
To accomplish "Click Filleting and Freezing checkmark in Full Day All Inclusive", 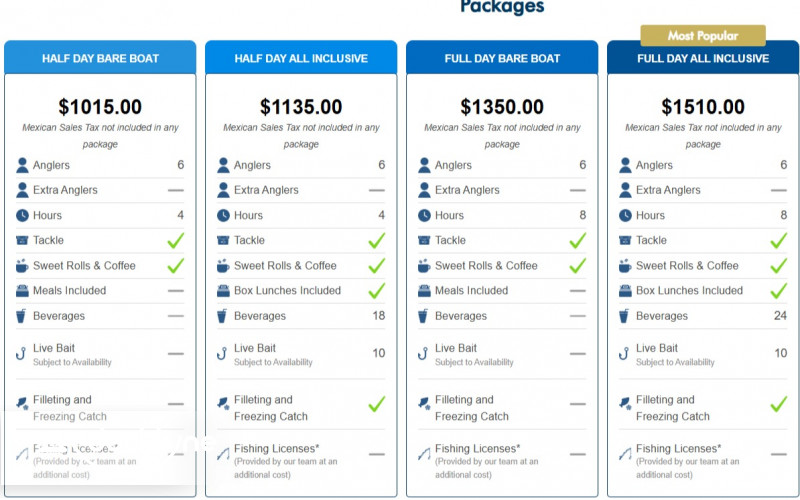I will tap(779, 404).
